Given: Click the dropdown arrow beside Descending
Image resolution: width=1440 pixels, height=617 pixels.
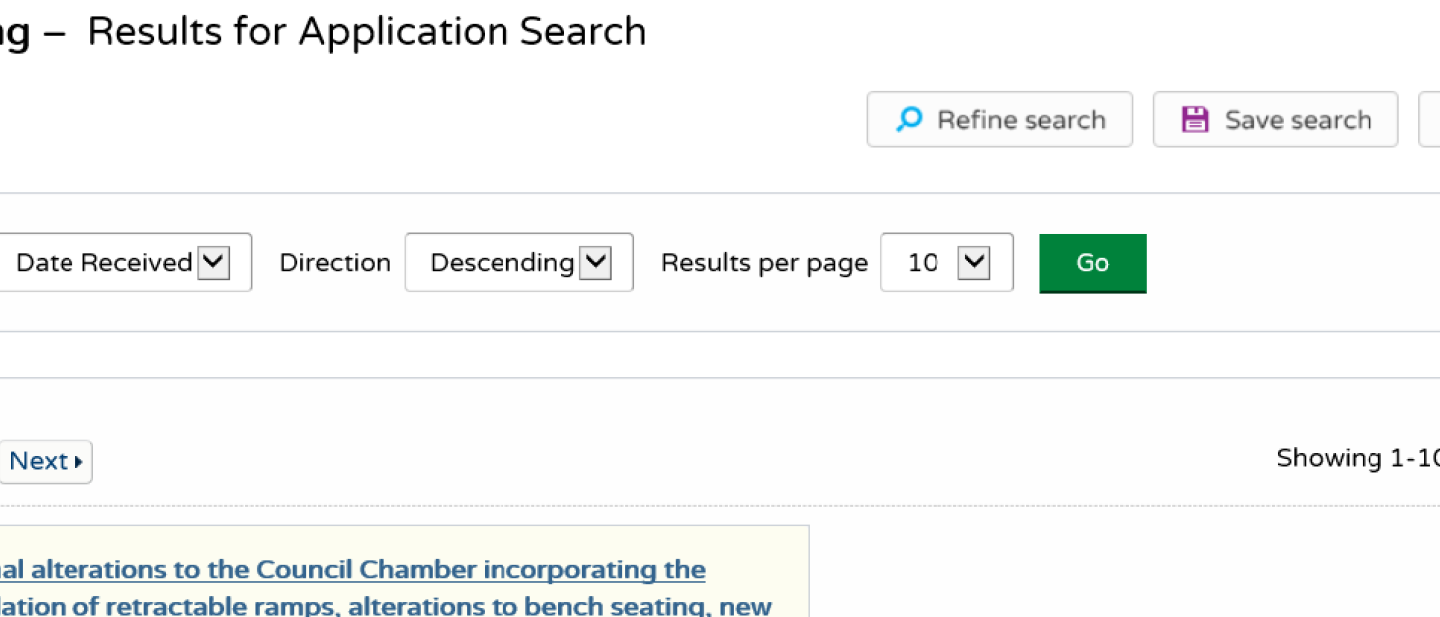Looking at the screenshot, I should [x=597, y=262].
